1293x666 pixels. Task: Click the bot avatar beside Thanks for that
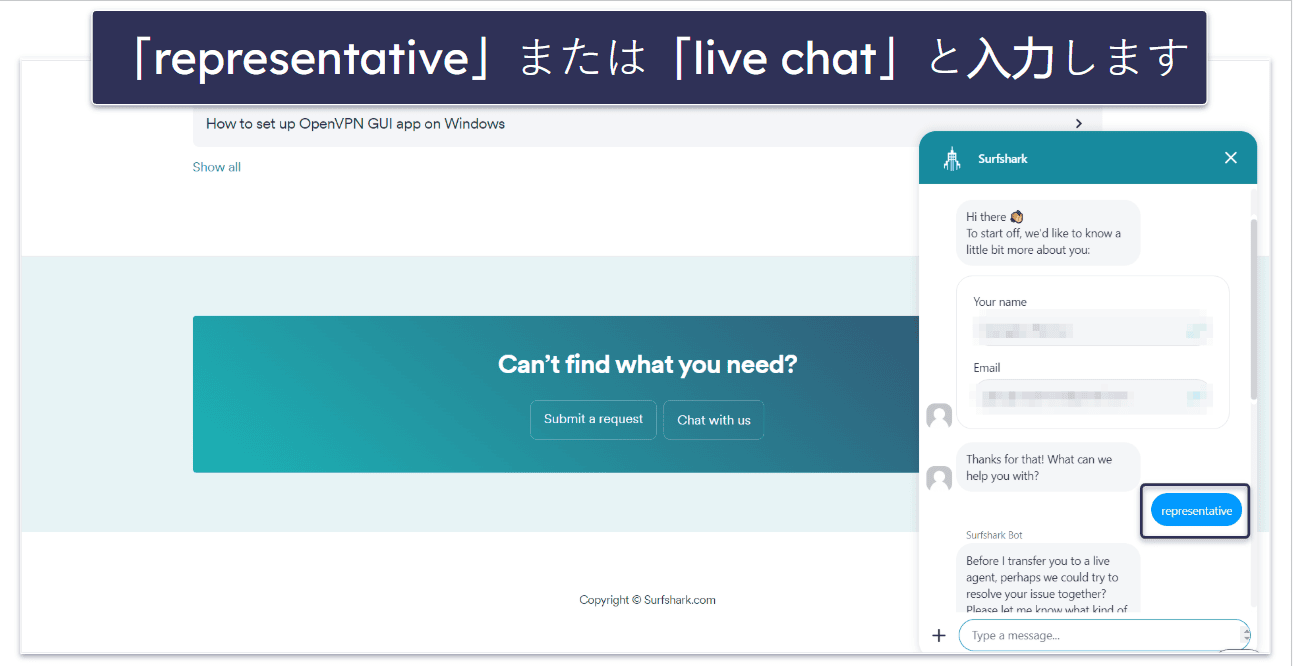click(x=939, y=479)
